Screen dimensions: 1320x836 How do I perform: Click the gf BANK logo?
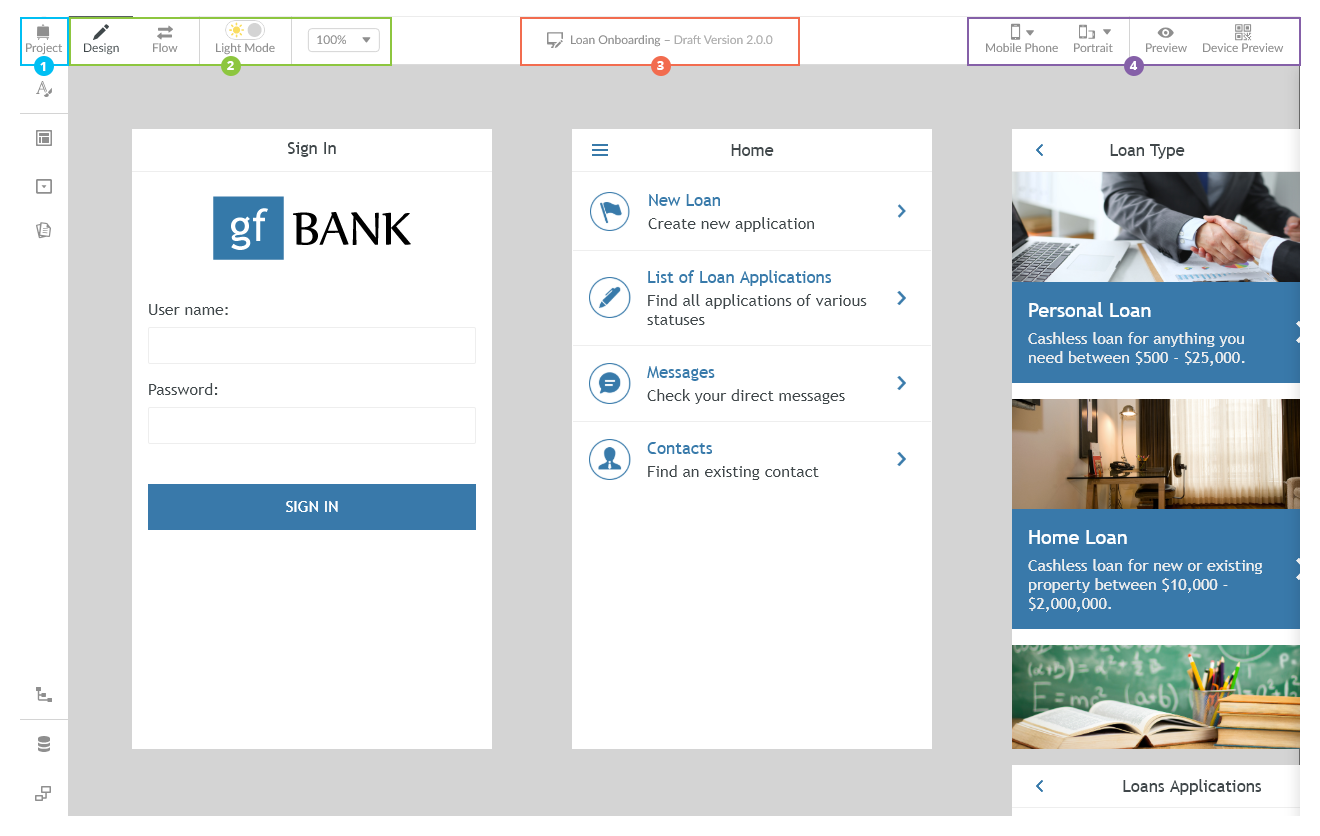(312, 228)
